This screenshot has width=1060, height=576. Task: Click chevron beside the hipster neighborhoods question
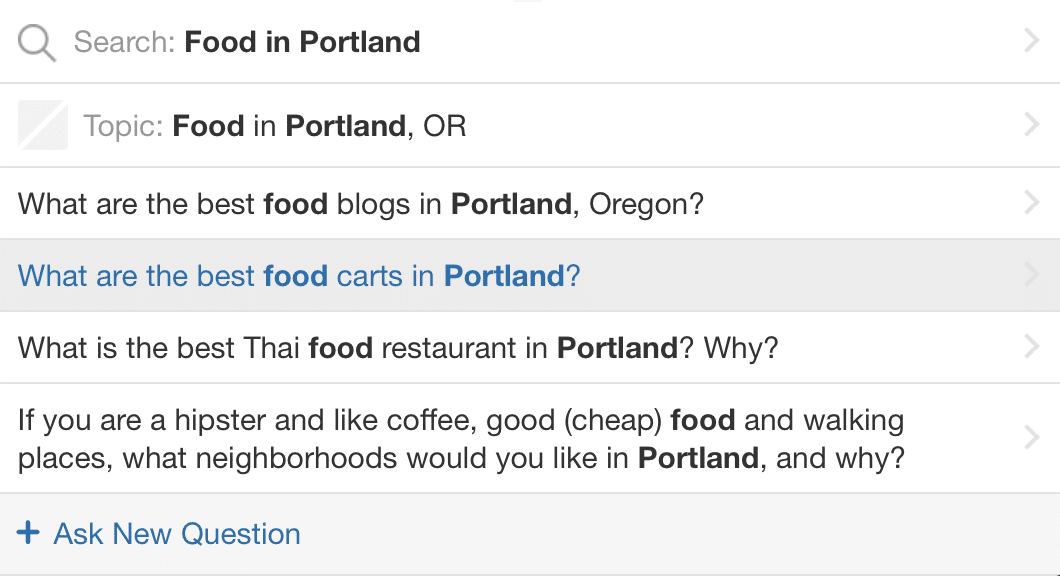1031,437
